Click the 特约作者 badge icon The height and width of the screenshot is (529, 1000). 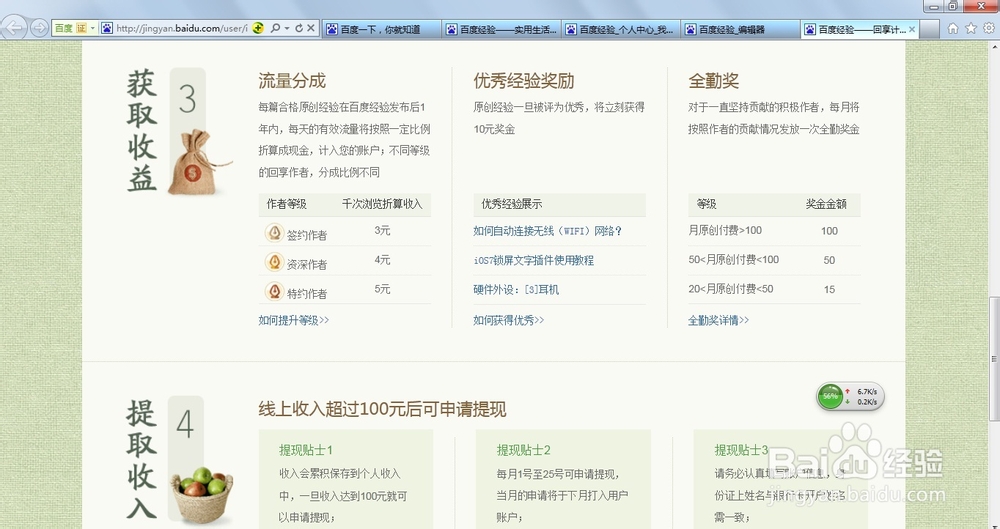[x=274, y=292]
